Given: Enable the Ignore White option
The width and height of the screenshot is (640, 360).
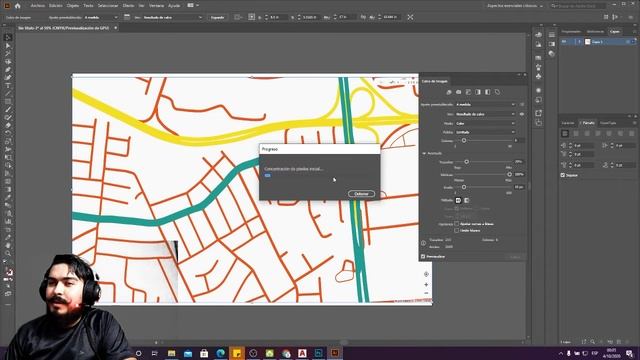Looking at the screenshot, I should coord(457,231).
